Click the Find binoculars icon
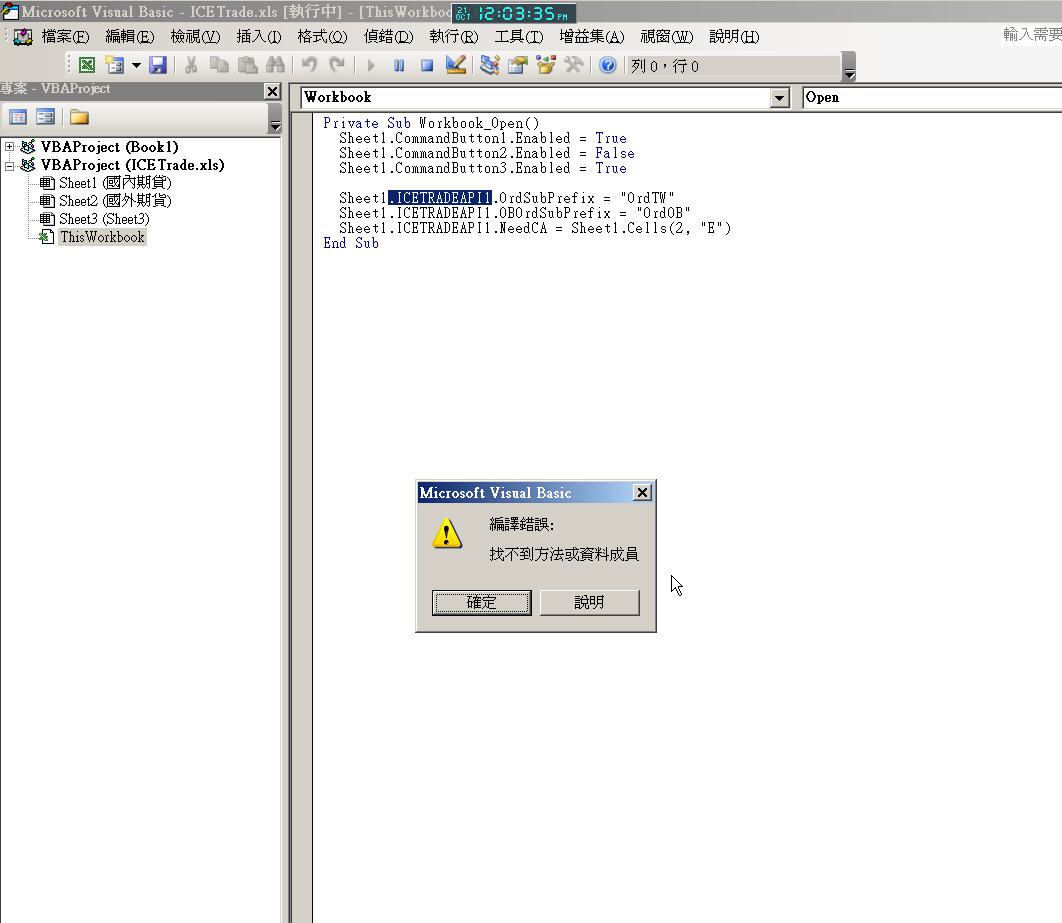Image resolution: width=1062 pixels, height=923 pixels. (275, 65)
